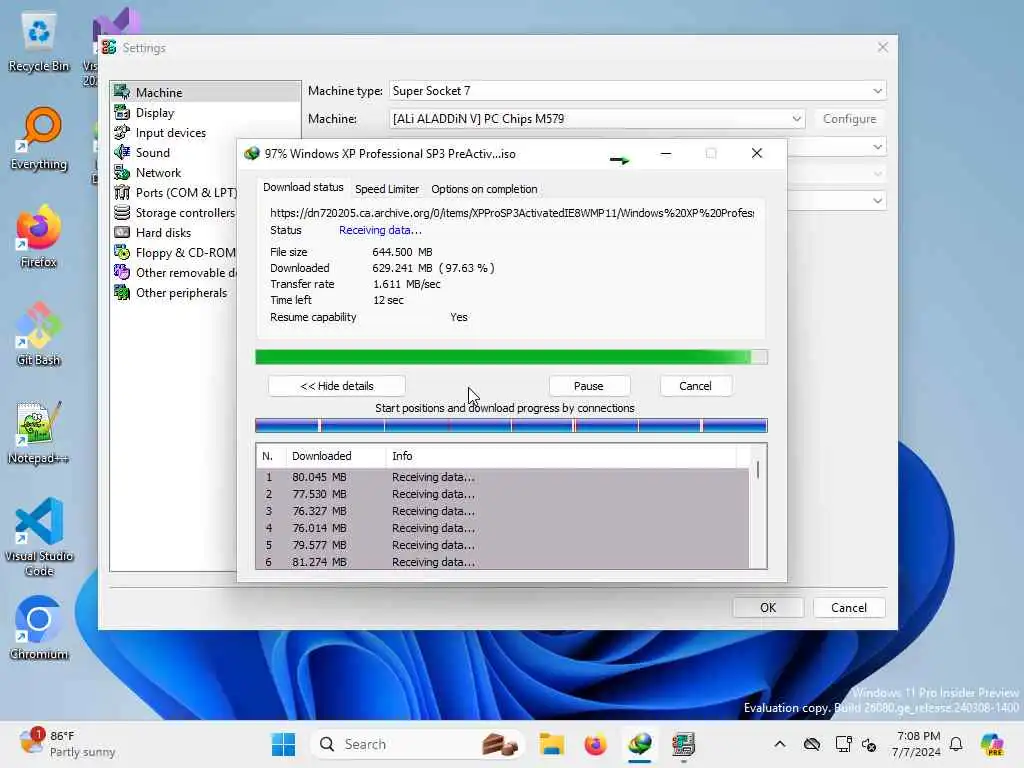This screenshot has height=768, width=1024.
Task: Select connection row 6 with 81.274 MB
Action: (502, 562)
